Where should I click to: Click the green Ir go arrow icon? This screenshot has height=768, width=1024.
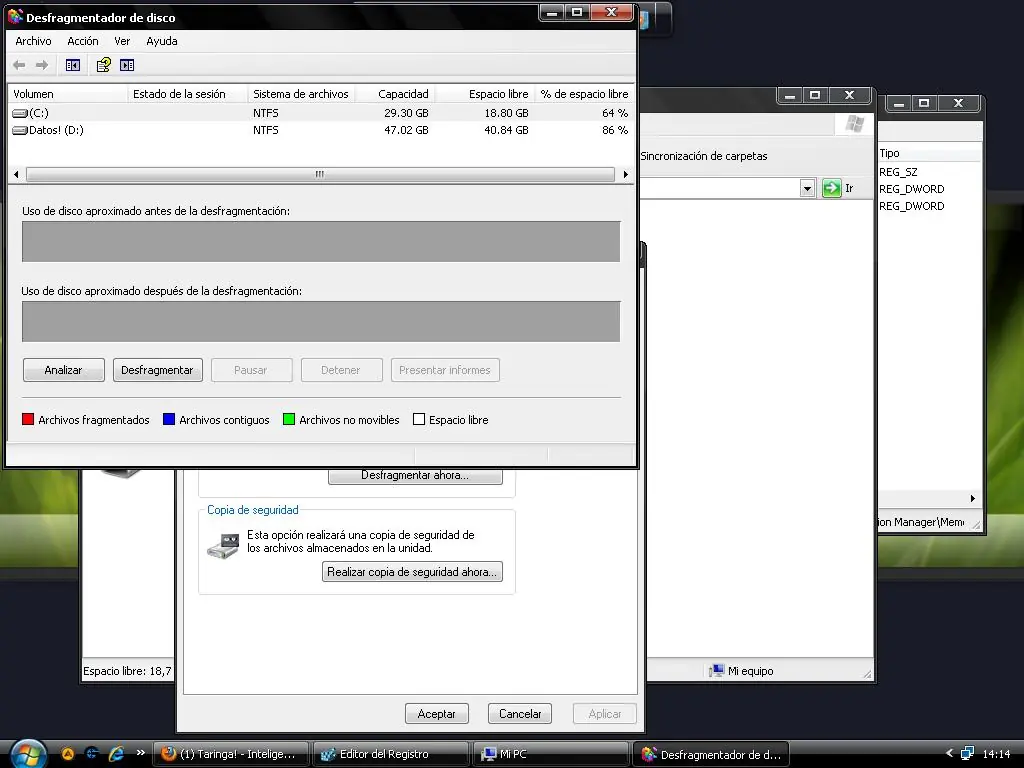coord(831,188)
